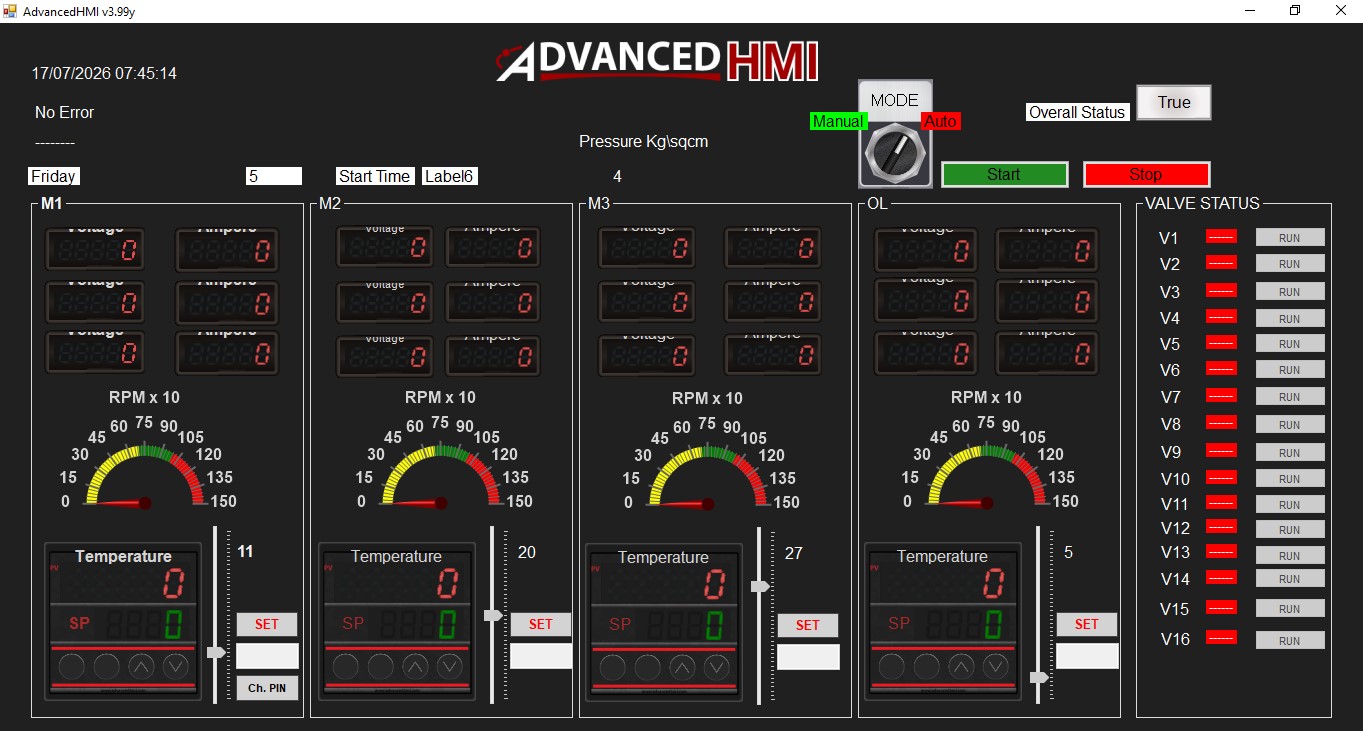Image resolution: width=1363 pixels, height=731 pixels.
Task: Click the date and time readout
Action: pos(104,73)
